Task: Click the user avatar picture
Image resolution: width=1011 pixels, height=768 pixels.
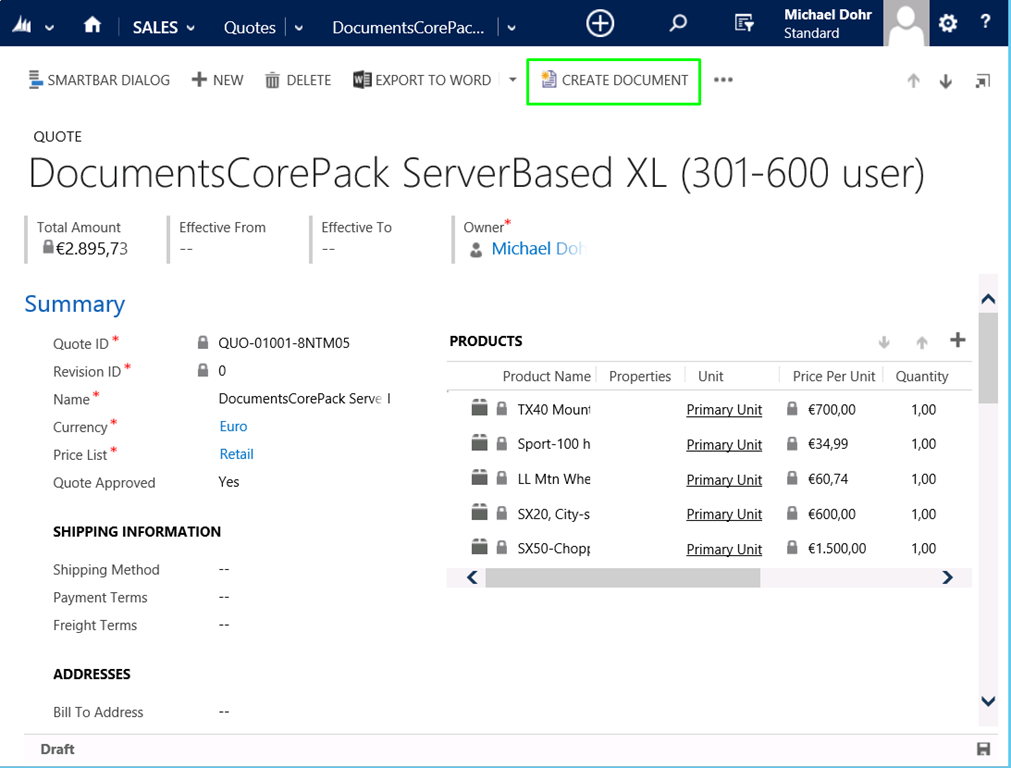Action: (x=906, y=23)
